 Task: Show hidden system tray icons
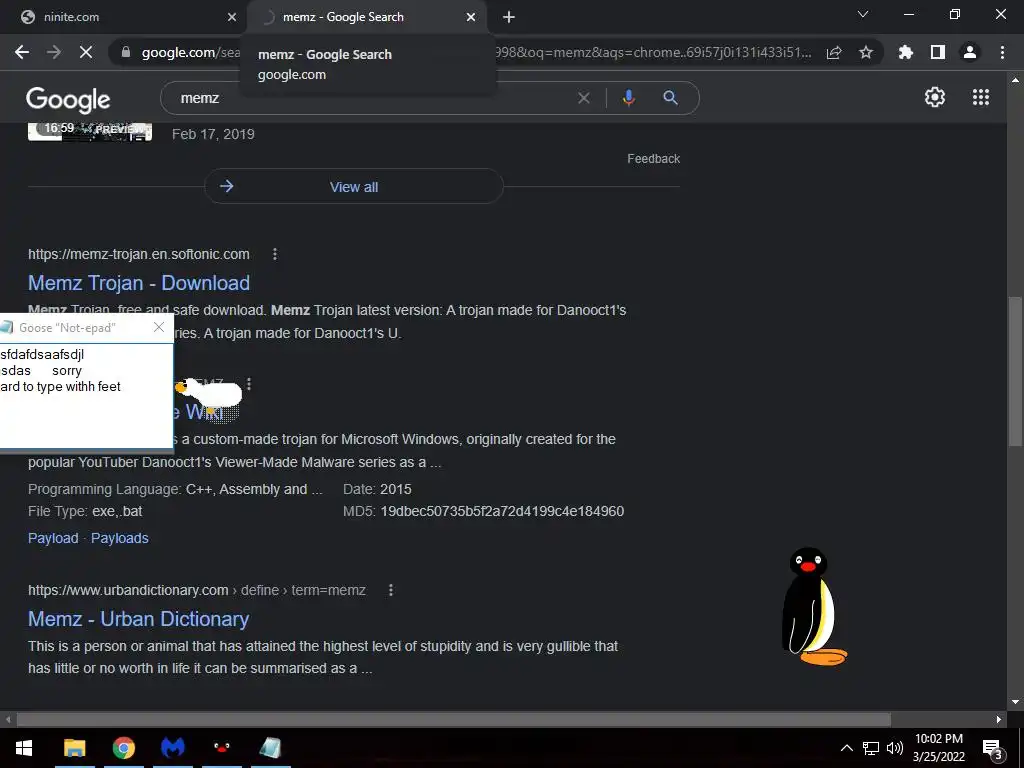[846, 748]
